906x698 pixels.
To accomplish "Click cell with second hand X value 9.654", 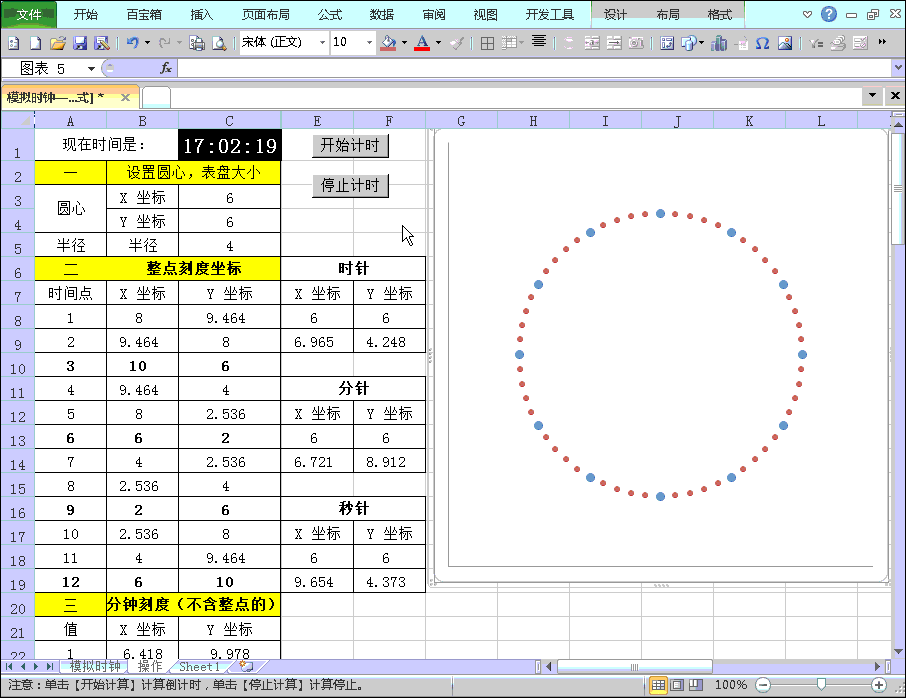I will point(317,581).
